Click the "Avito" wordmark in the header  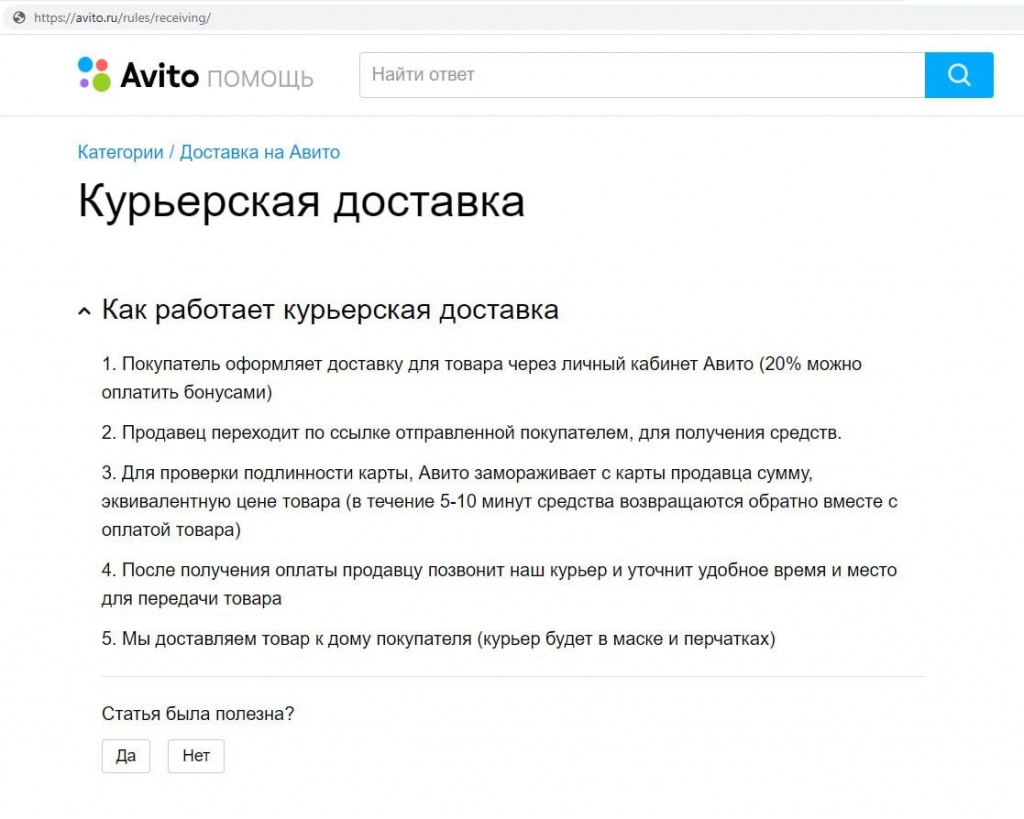click(158, 73)
